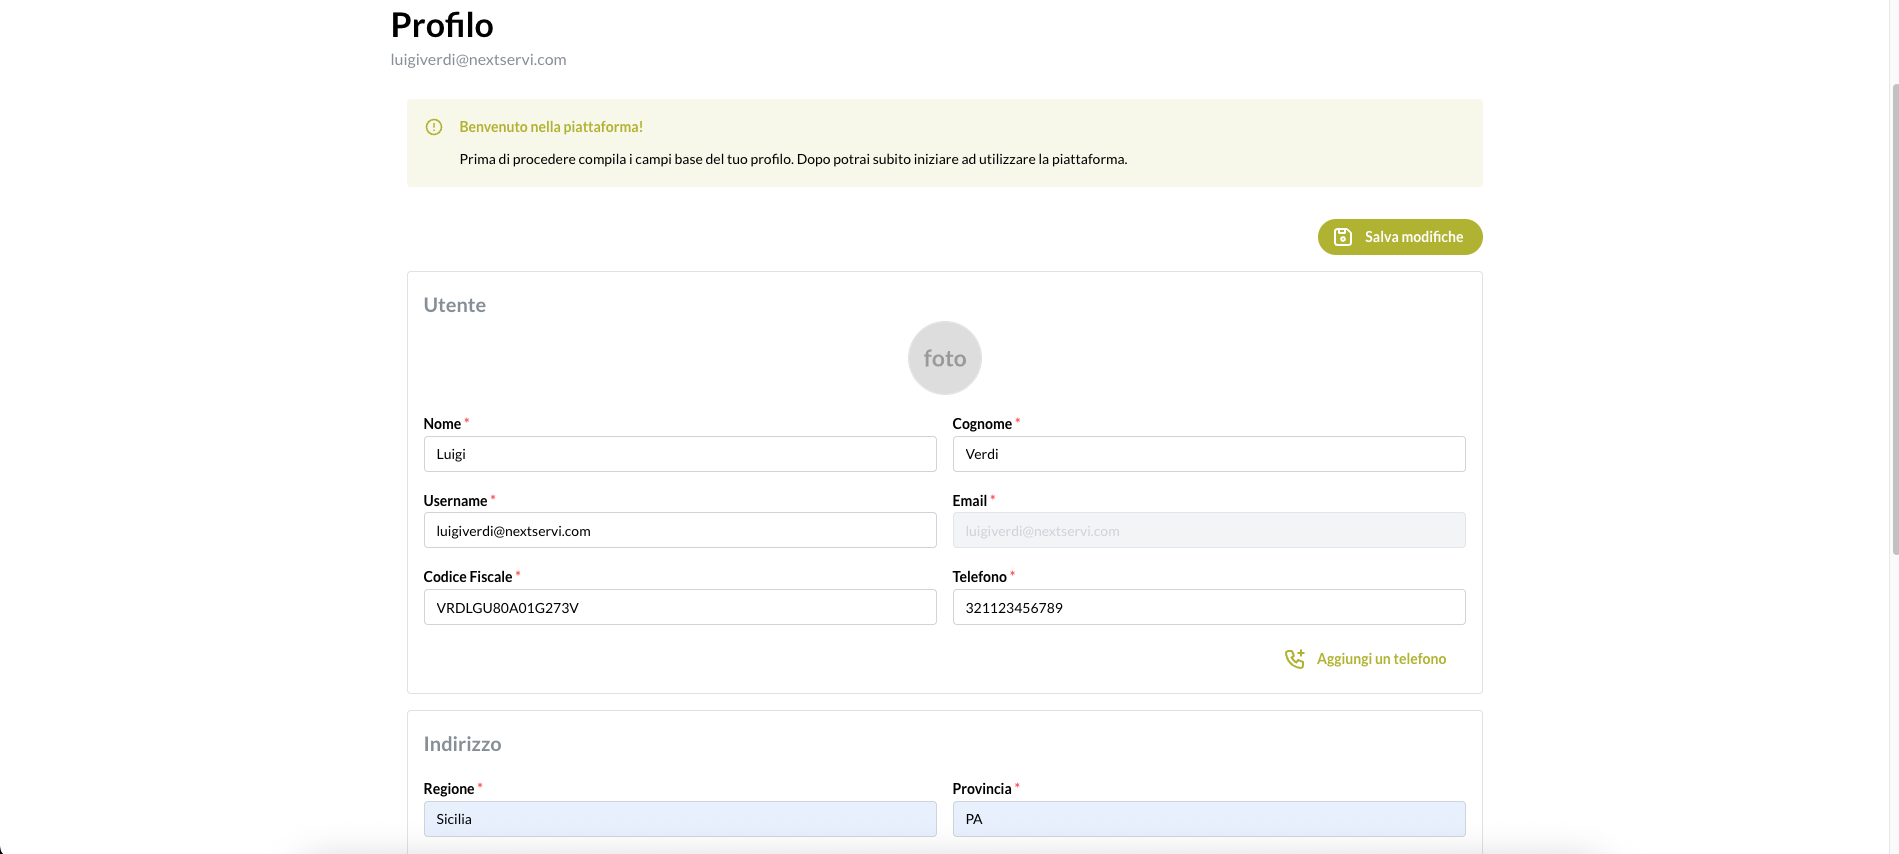Select the Cognome field containing Verdi

[1208, 454]
